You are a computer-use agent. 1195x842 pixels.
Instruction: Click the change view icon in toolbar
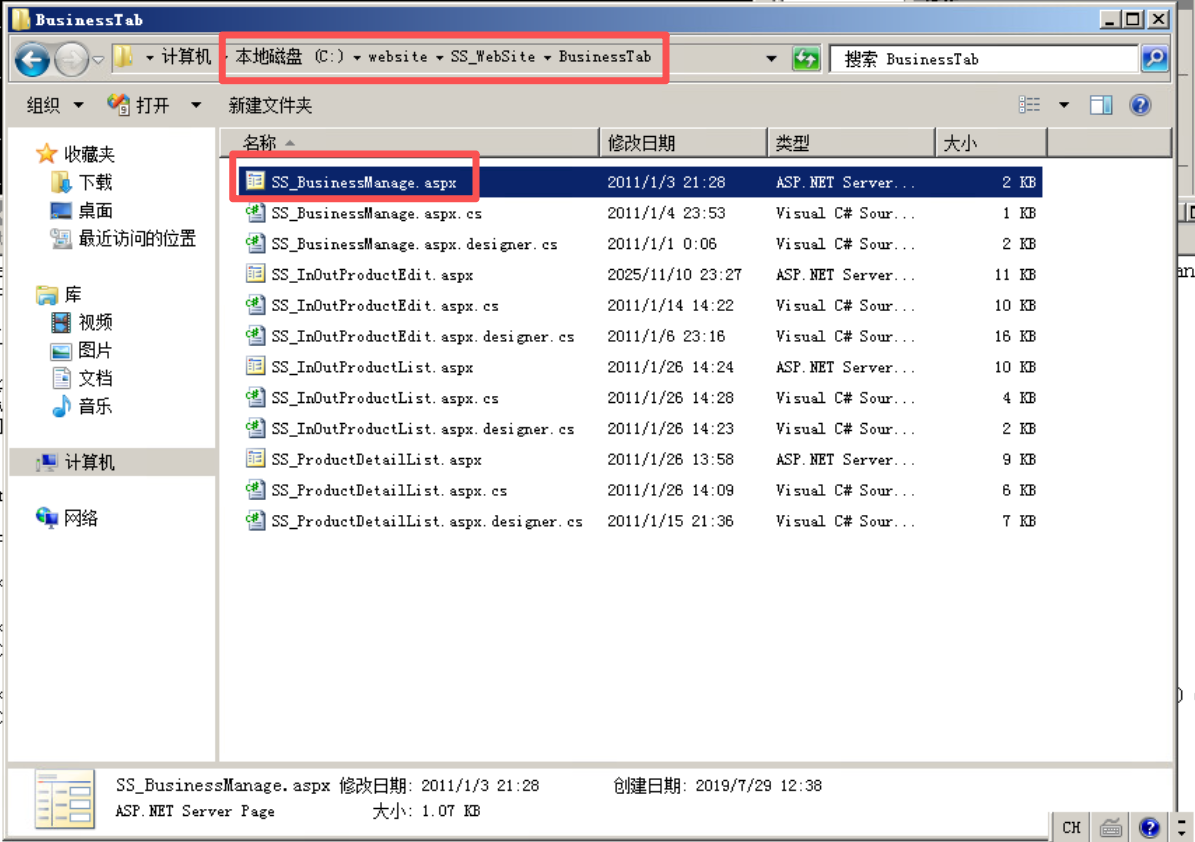[1029, 105]
